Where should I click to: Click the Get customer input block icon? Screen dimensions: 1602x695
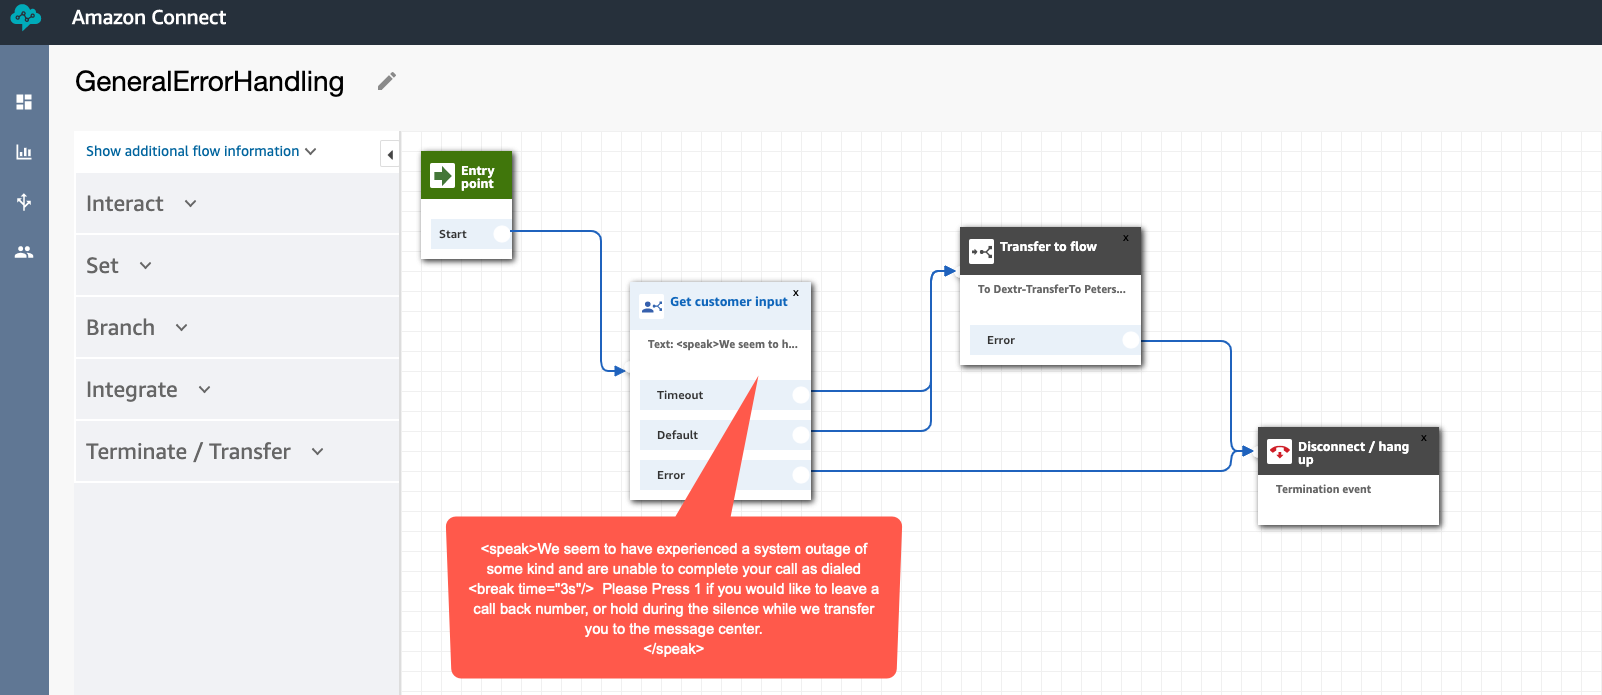coord(652,307)
